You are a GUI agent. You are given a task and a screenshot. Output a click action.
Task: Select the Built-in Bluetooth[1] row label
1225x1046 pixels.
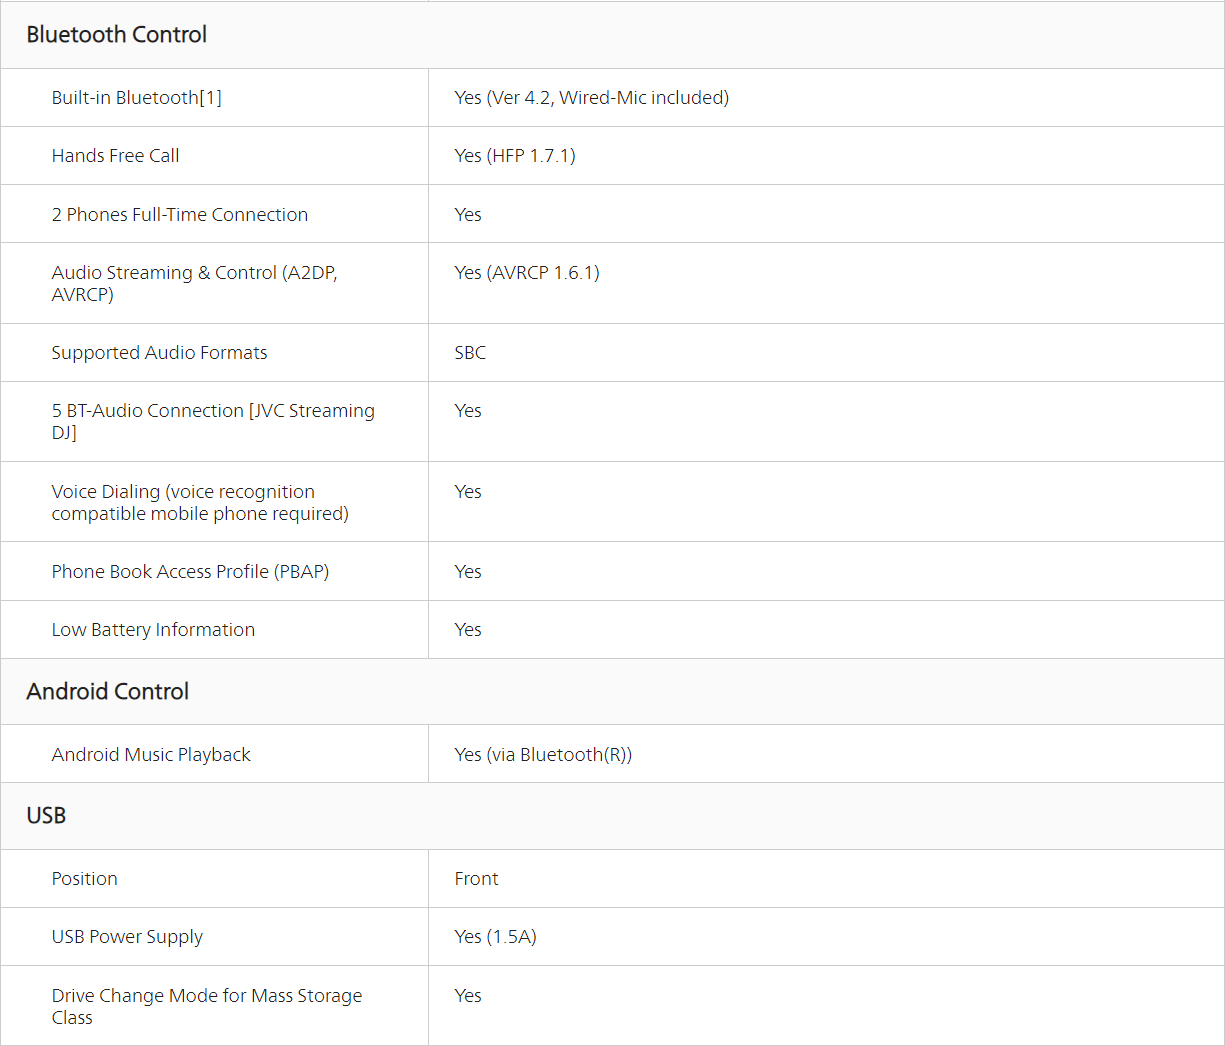point(136,98)
